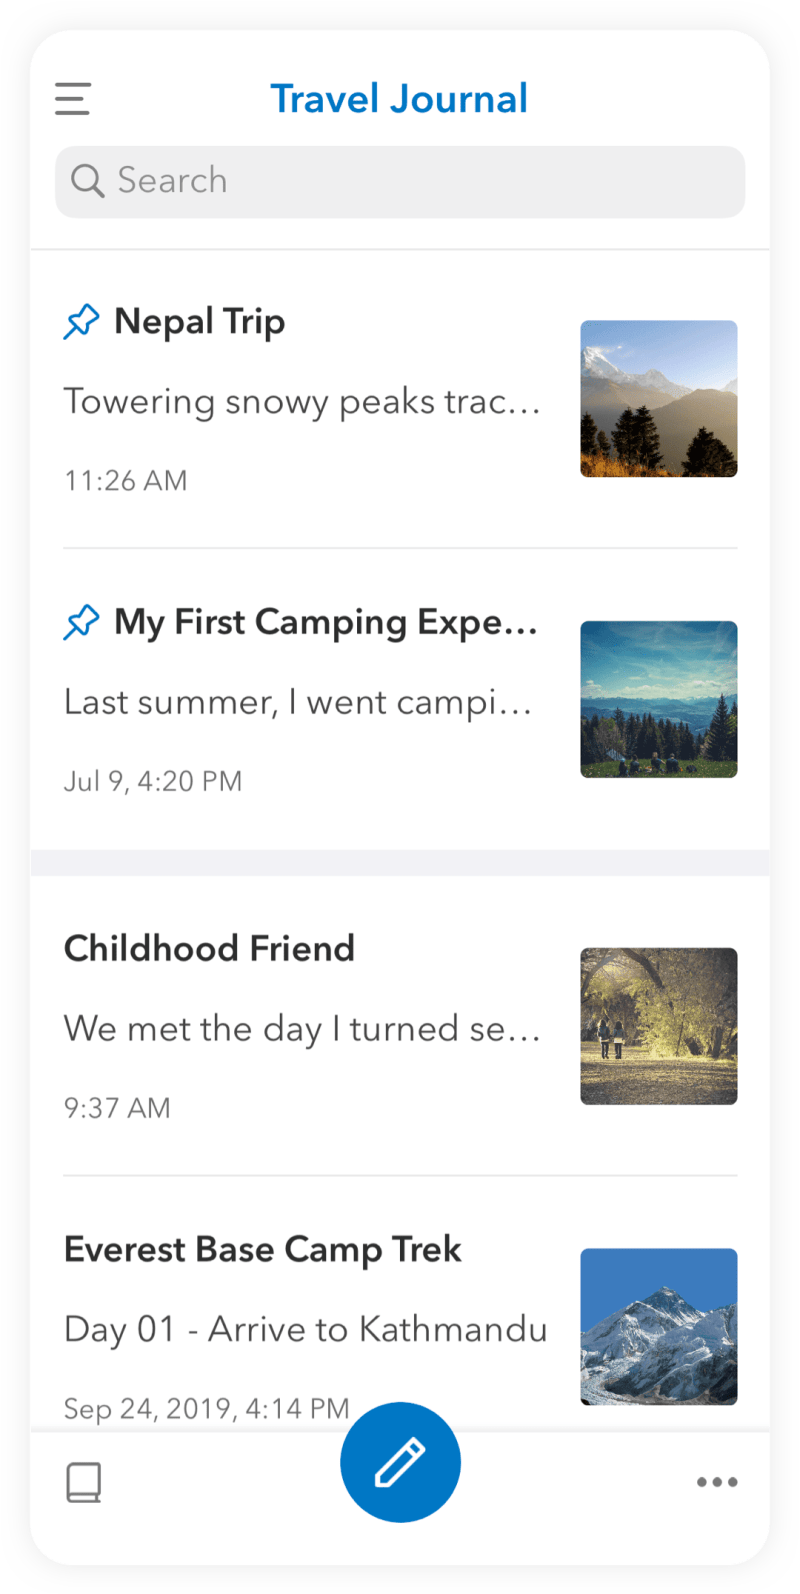
Task: Open the My First Camping Expe… entry
Action: click(x=326, y=622)
